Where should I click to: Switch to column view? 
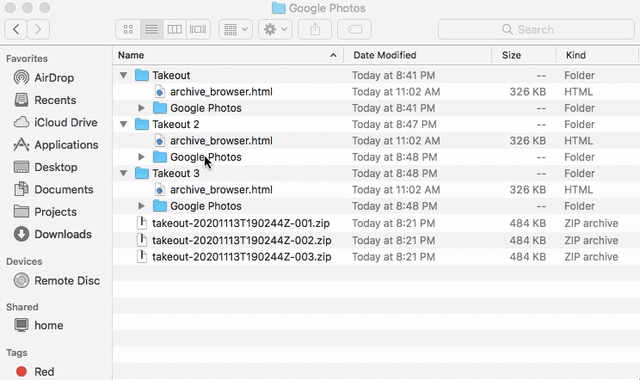tap(175, 29)
